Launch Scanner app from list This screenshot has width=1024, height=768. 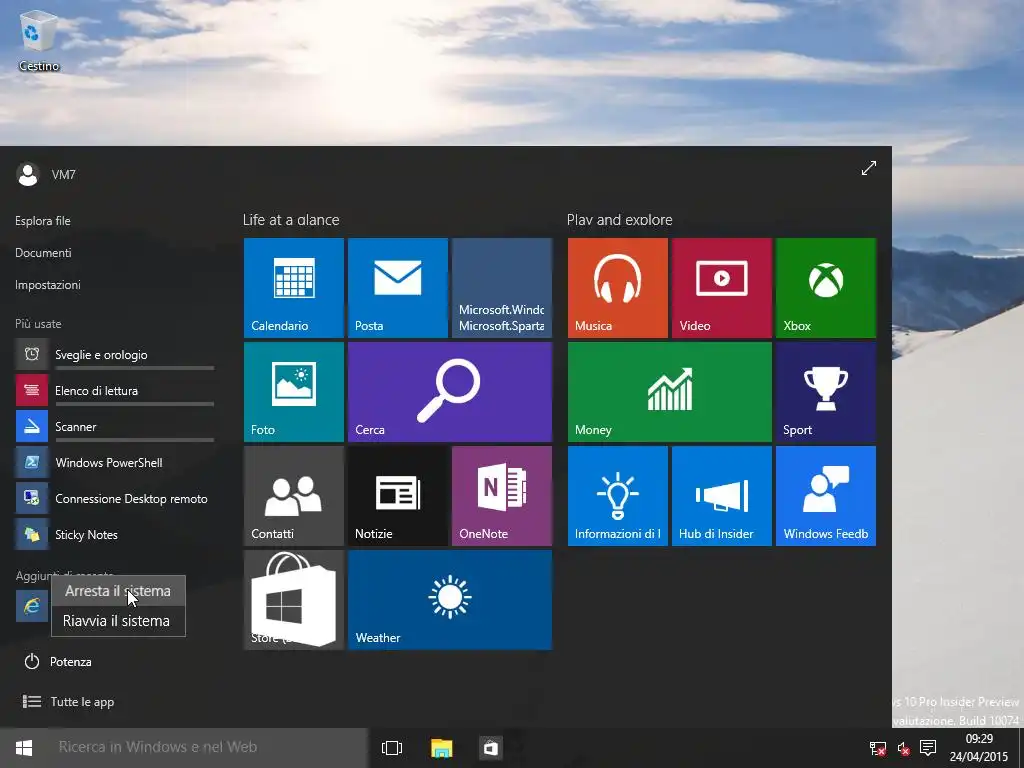click(115, 426)
